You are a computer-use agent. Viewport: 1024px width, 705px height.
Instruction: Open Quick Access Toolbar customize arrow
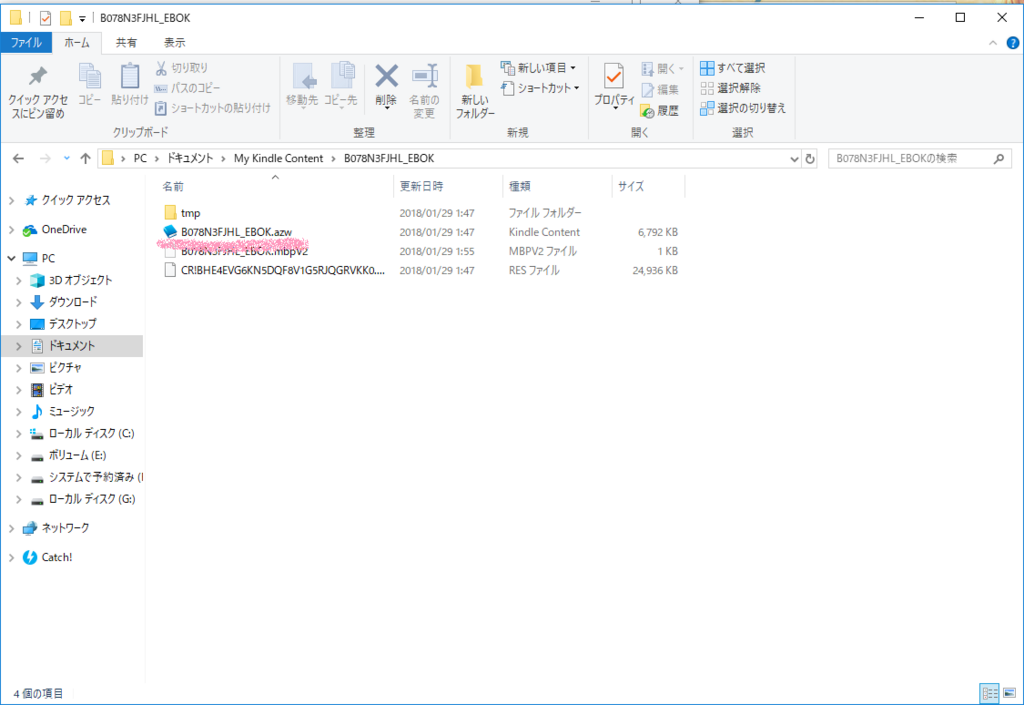82,18
